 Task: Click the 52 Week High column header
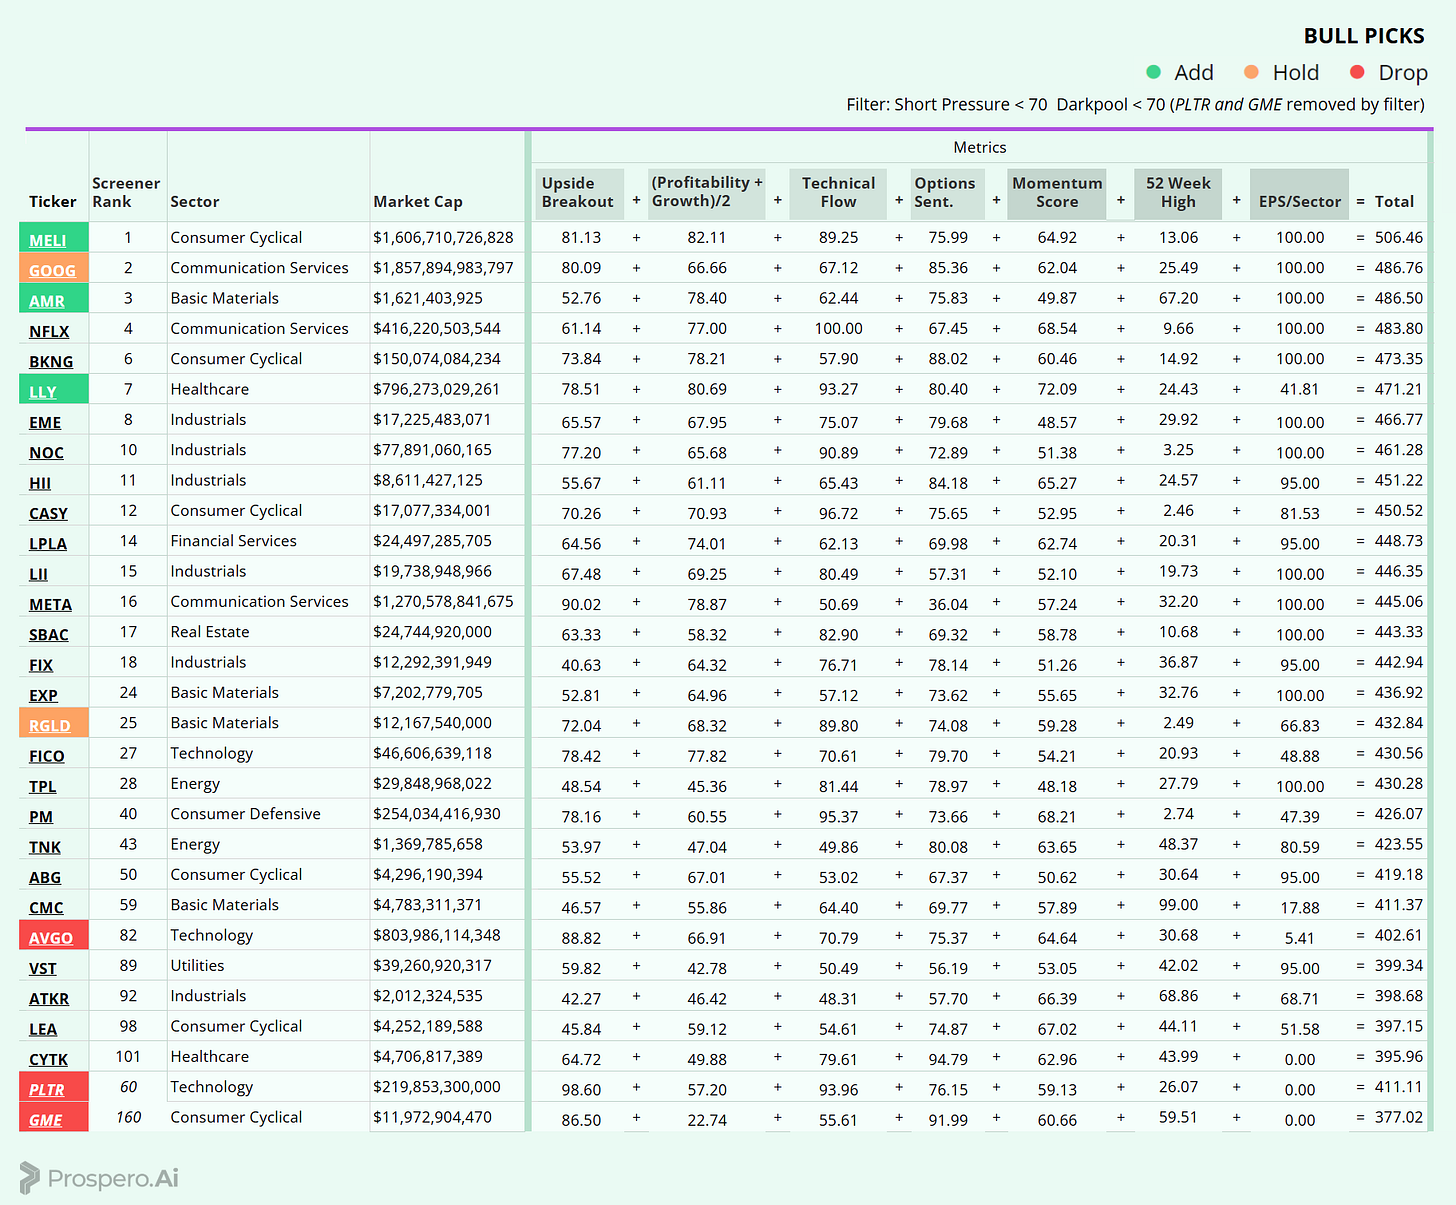coord(1178,192)
